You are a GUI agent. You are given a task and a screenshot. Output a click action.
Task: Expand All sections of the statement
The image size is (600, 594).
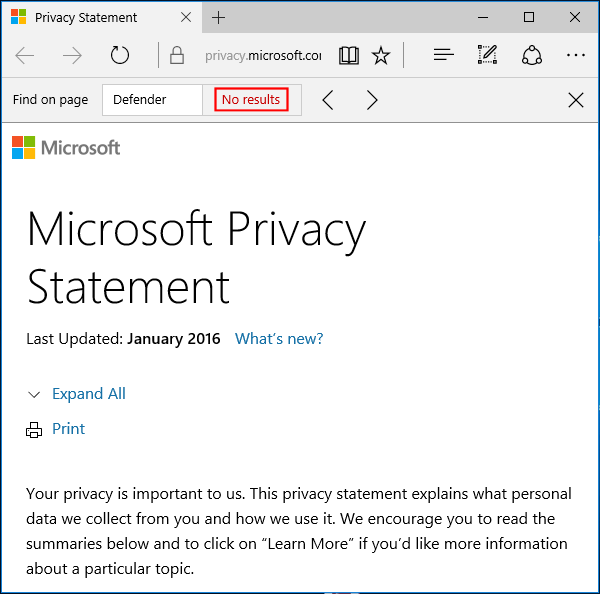click(88, 394)
